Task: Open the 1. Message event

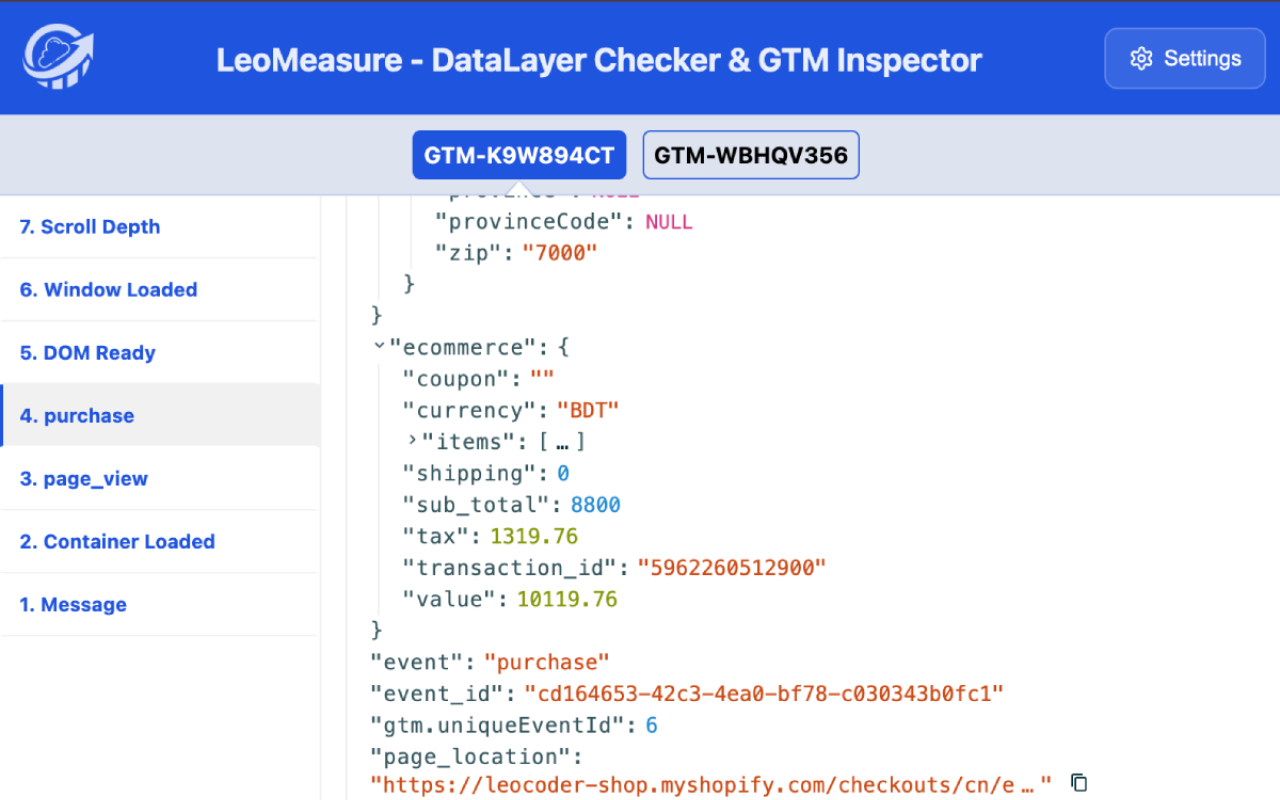Action: coord(73,604)
